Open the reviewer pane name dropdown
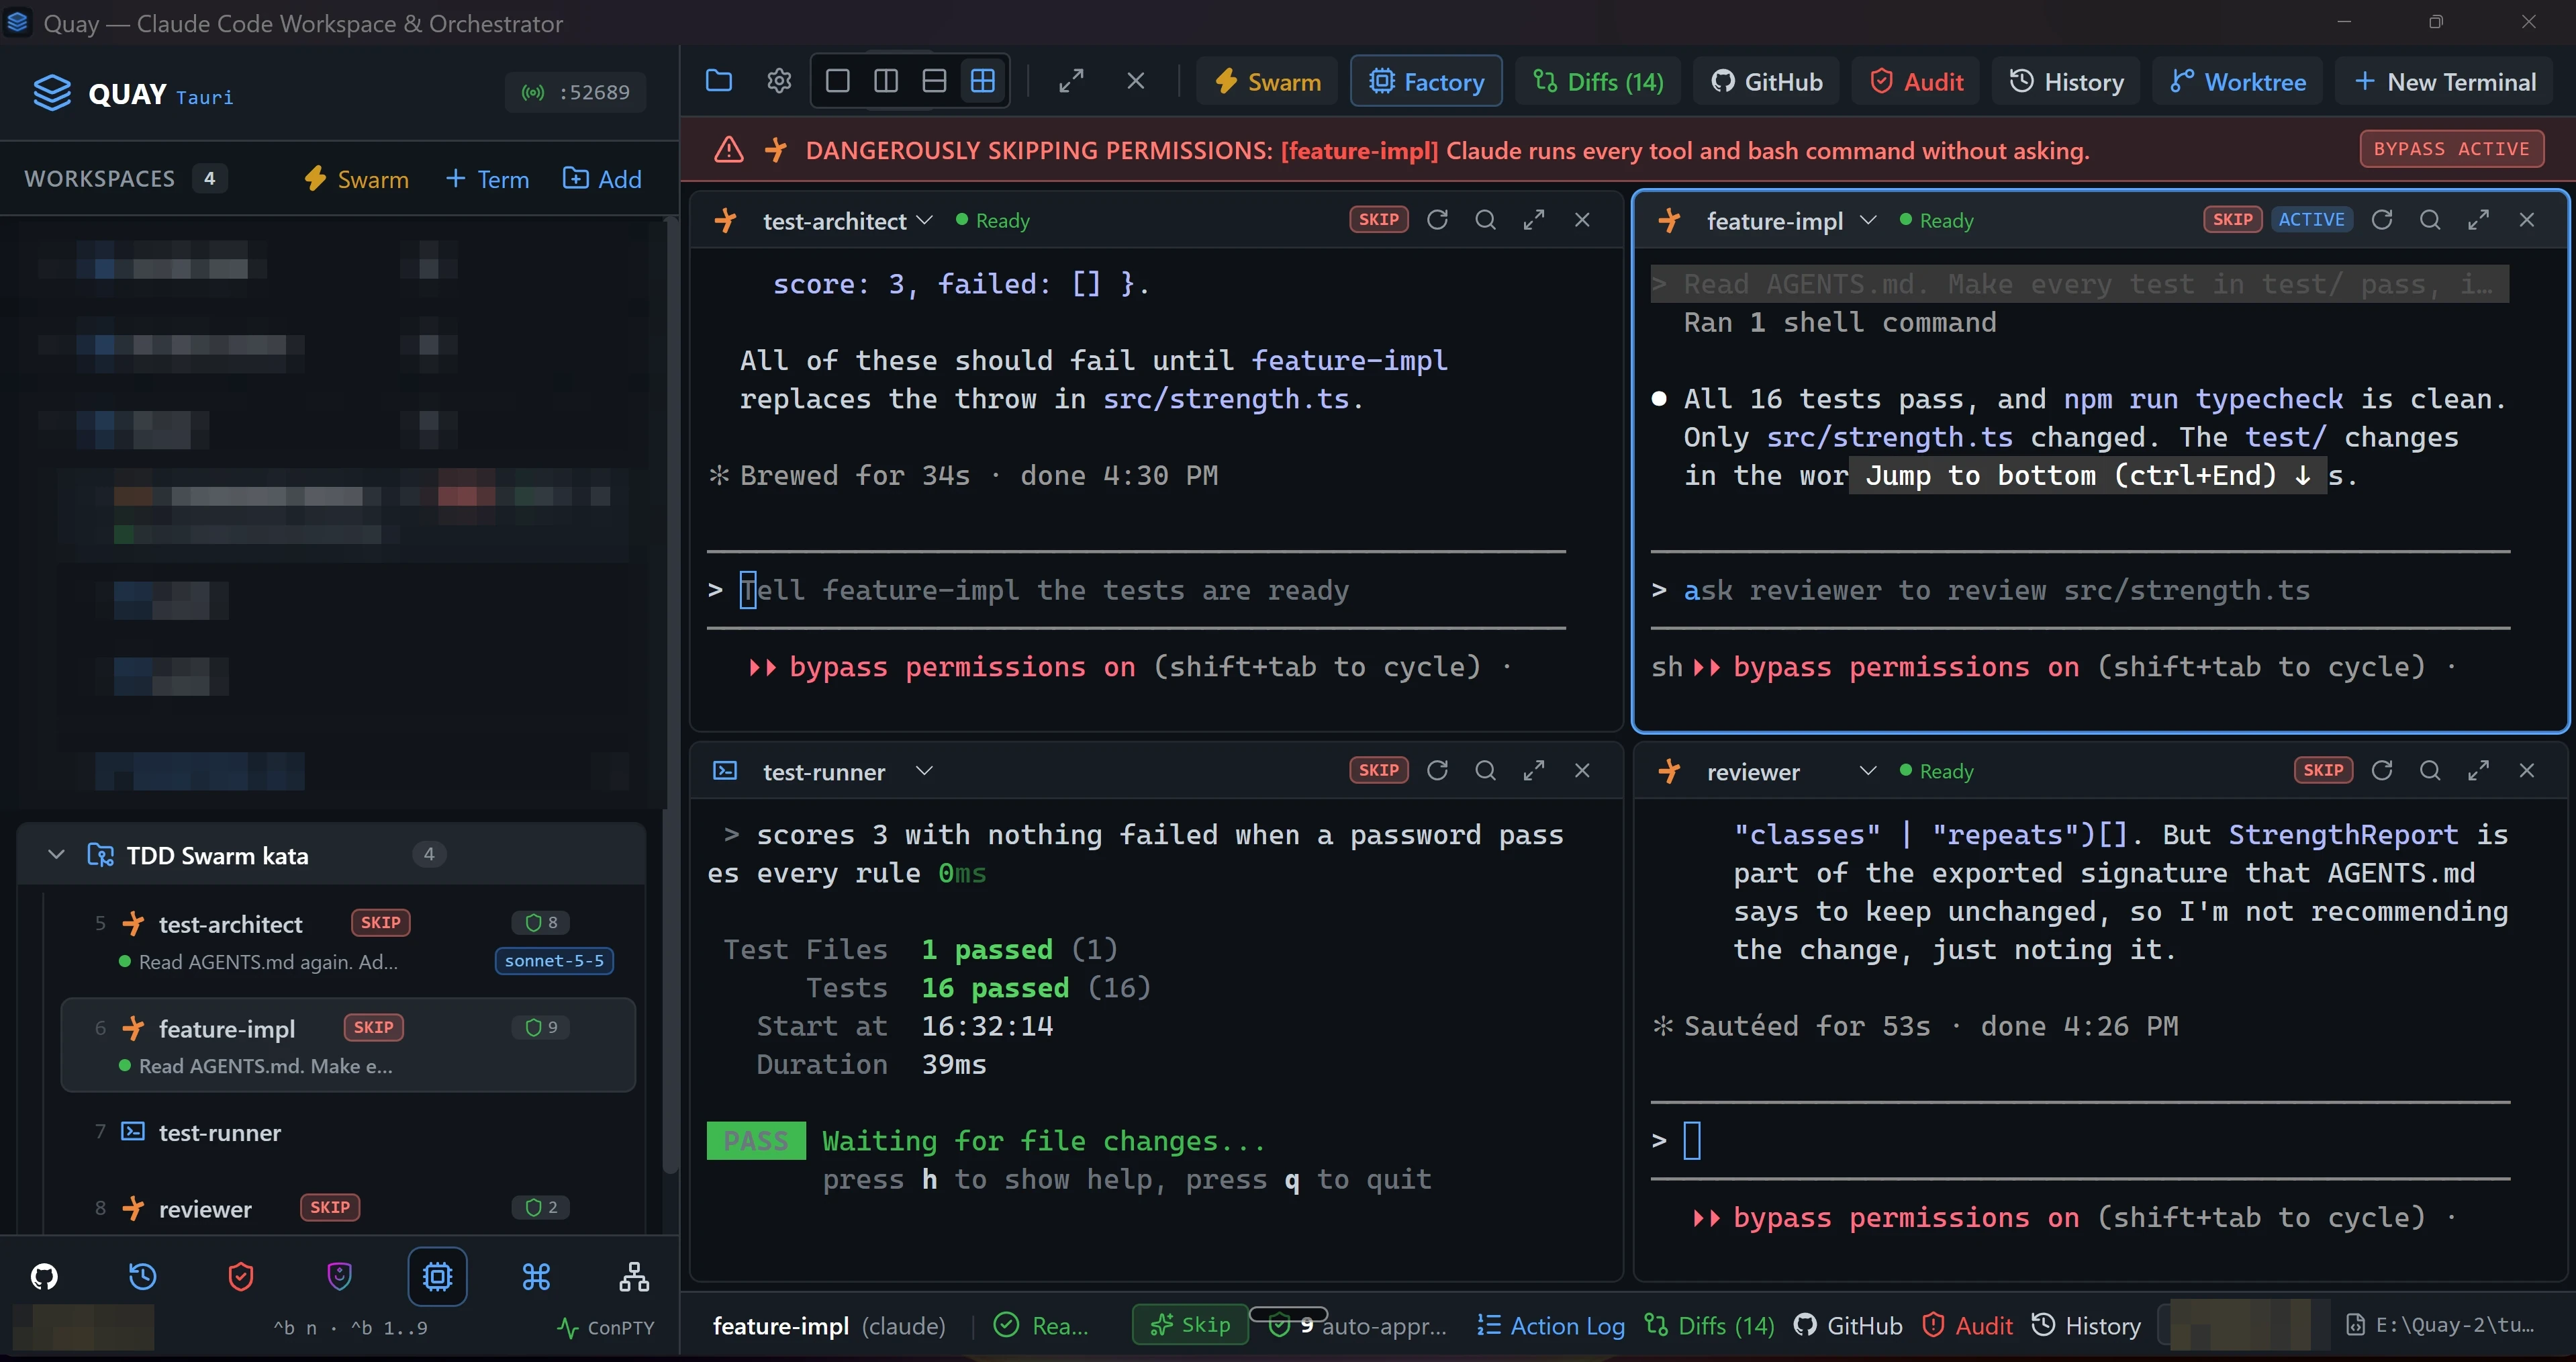Screen dimensions: 2576x1362 [x=1867, y=770]
